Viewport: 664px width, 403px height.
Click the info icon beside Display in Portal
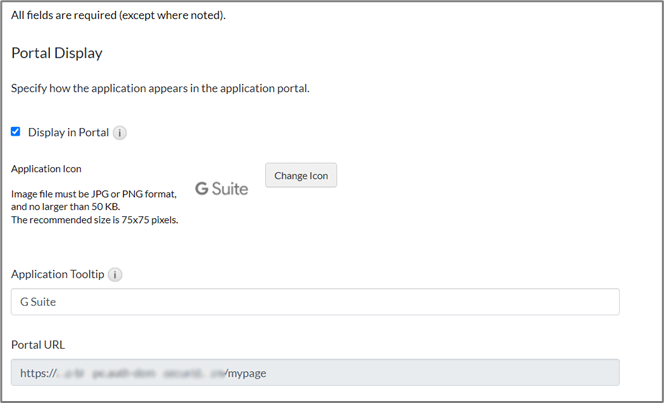click(x=120, y=133)
